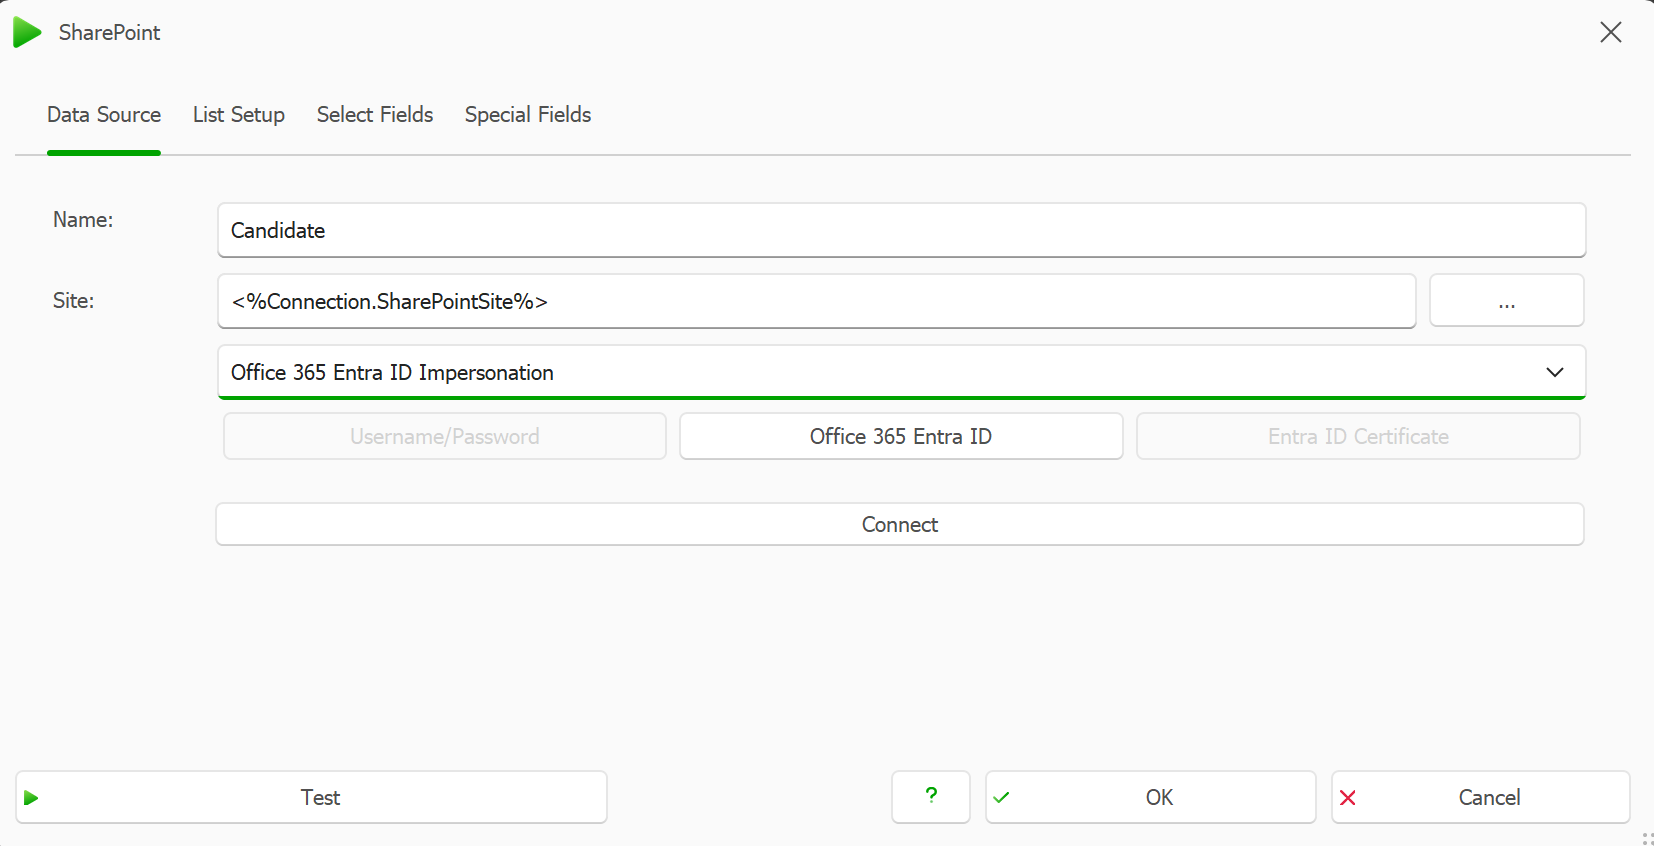
Task: Browse for site using the ellipsis button
Action: coord(1506,301)
